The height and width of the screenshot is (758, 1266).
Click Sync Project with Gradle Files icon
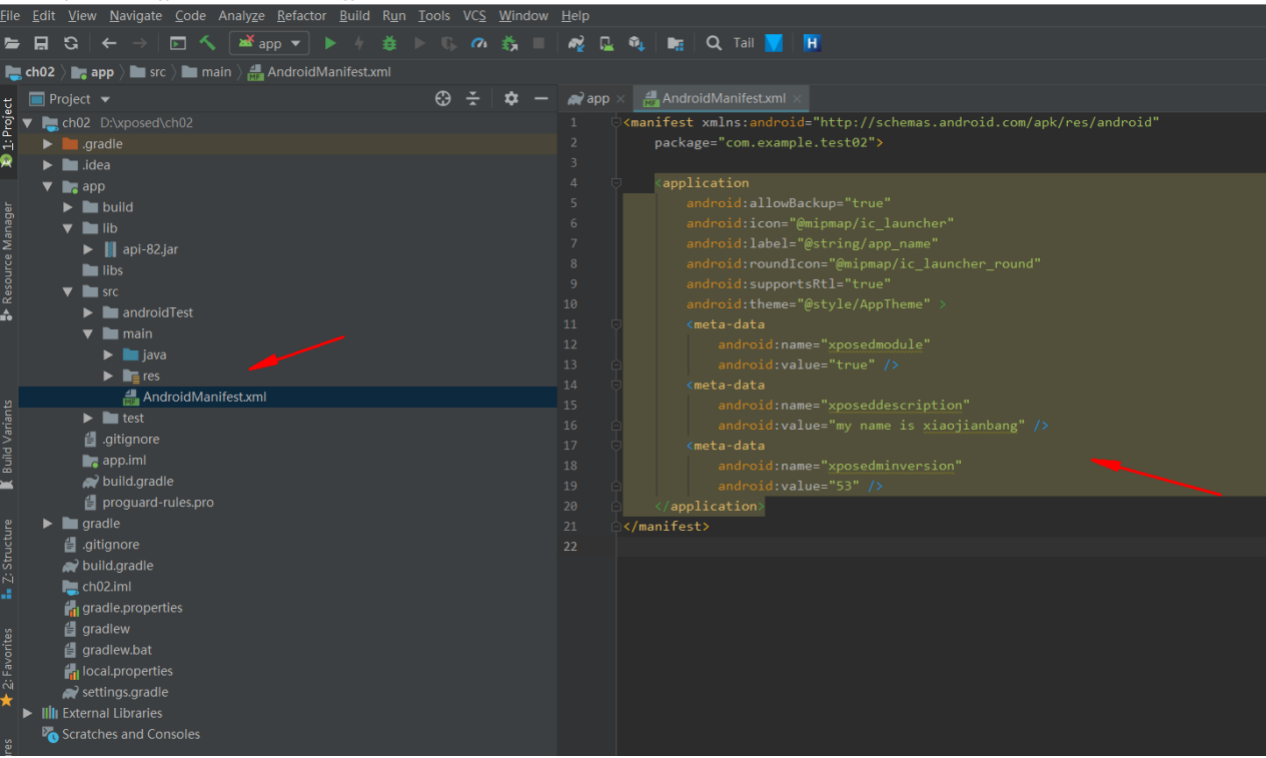pyautogui.click(x=576, y=43)
